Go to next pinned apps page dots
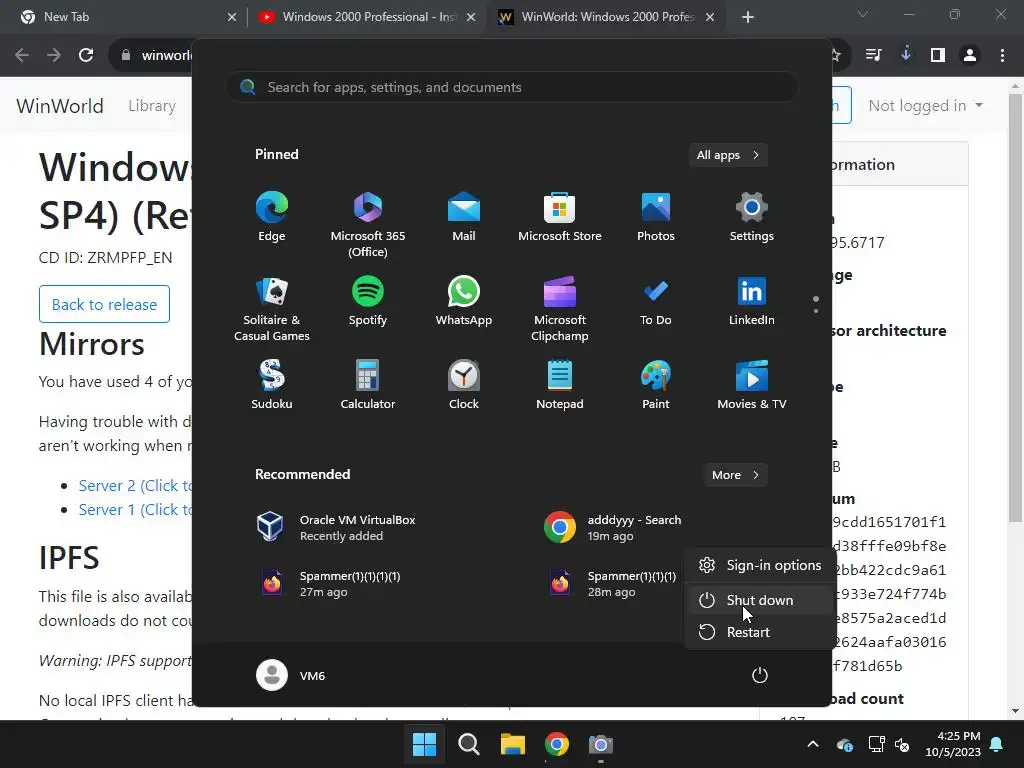 tap(816, 305)
